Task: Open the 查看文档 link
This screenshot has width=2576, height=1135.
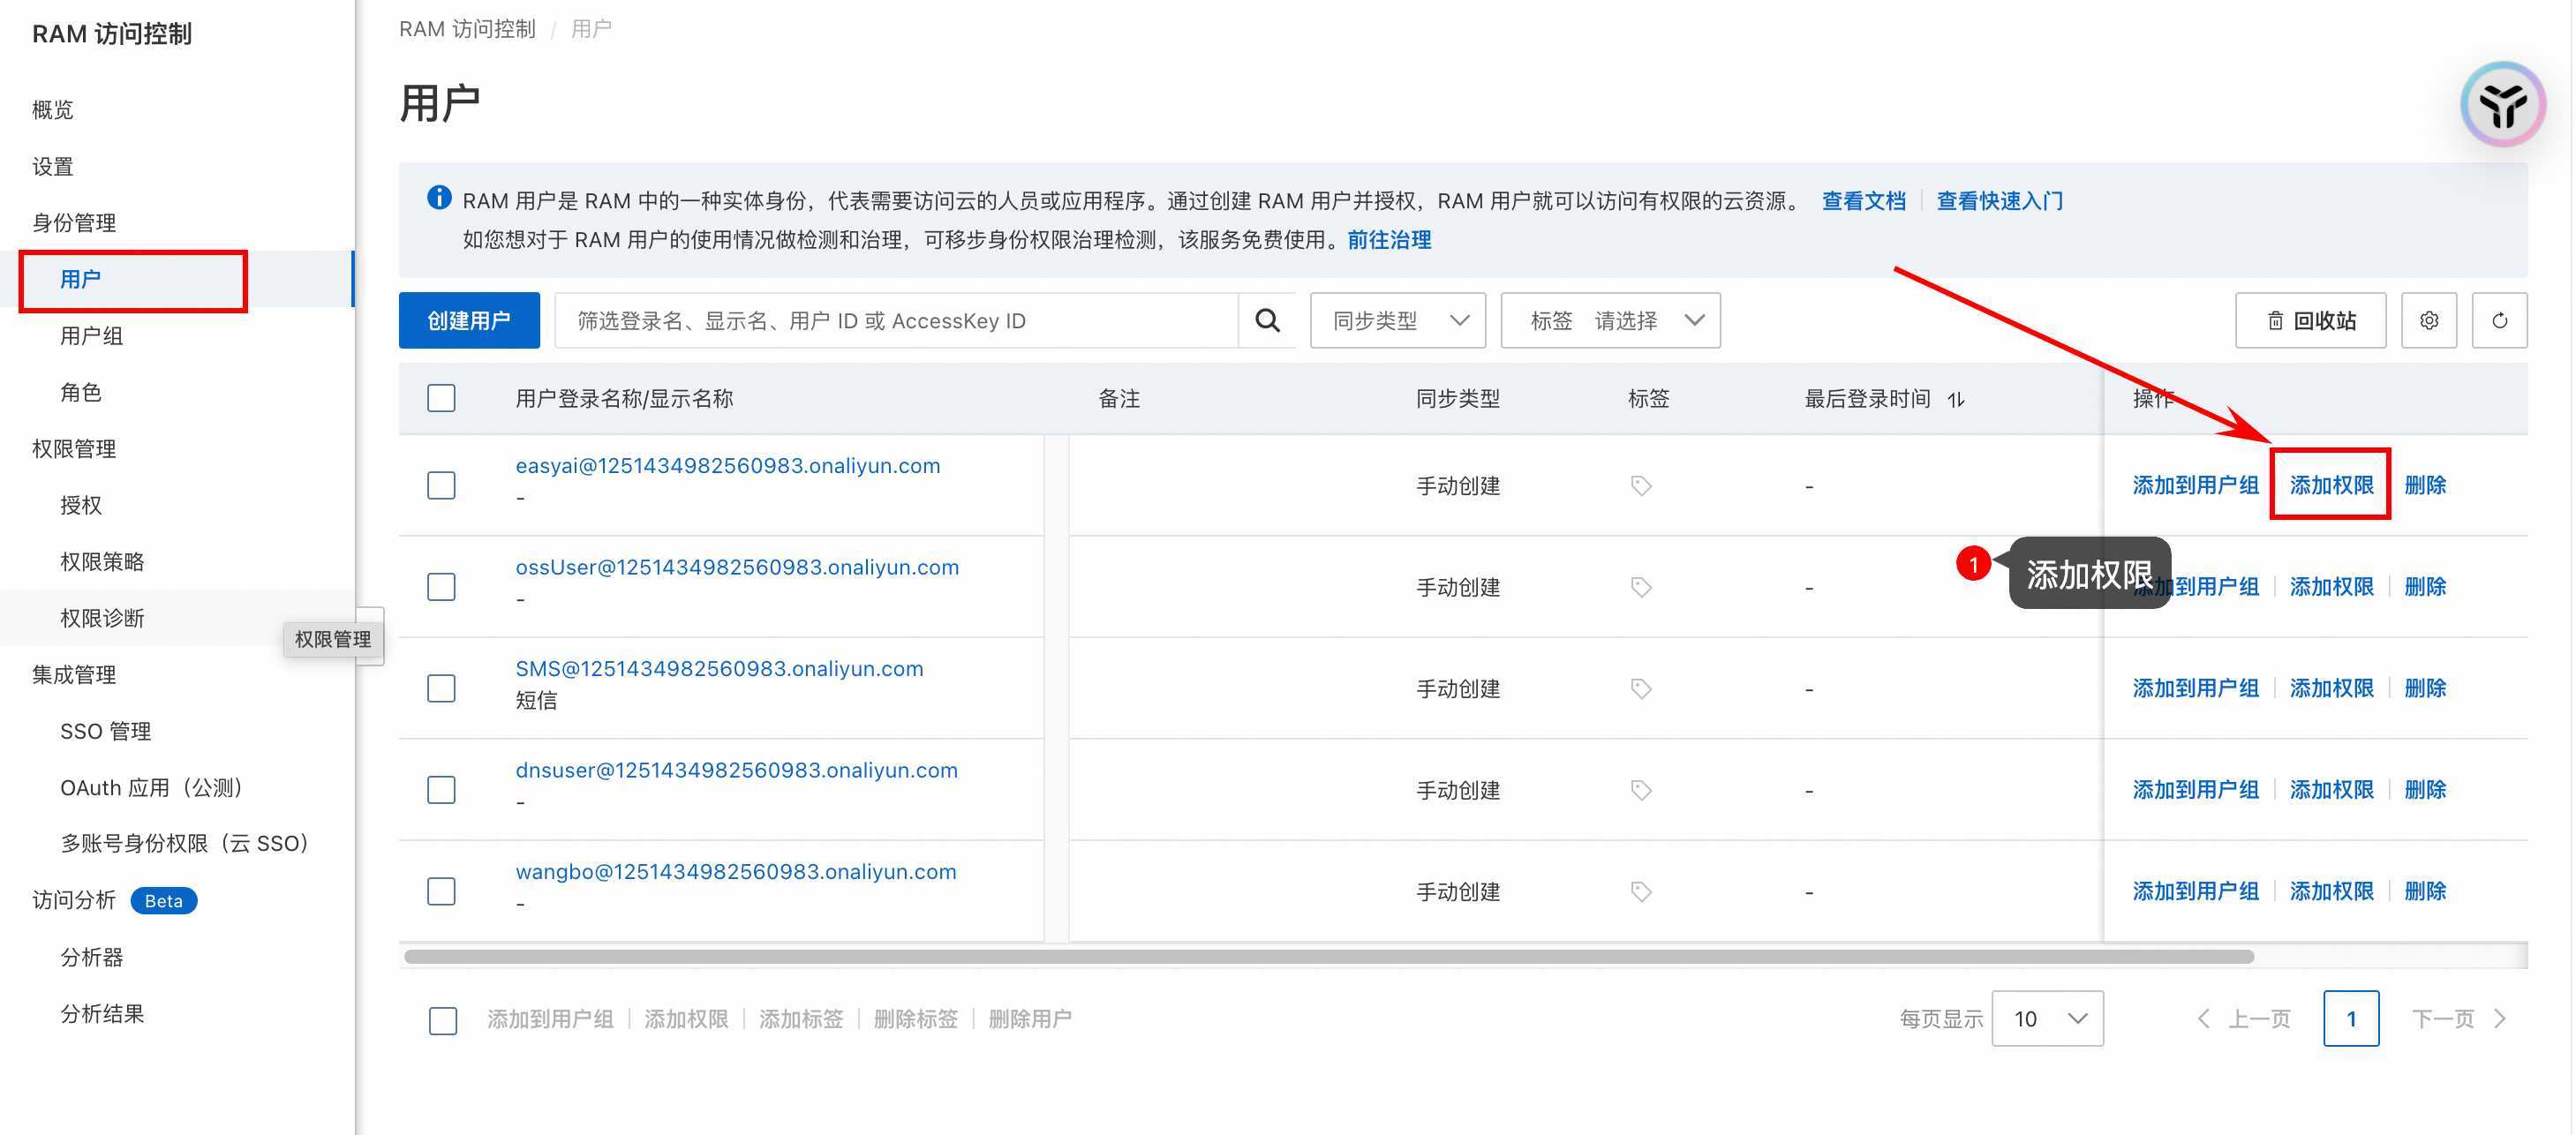Action: click(x=1863, y=201)
